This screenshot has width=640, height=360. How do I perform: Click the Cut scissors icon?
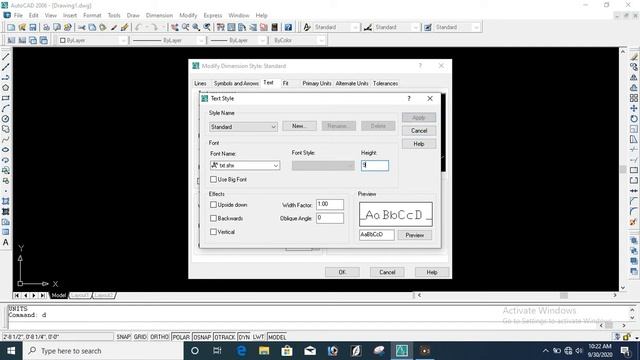(82, 27)
